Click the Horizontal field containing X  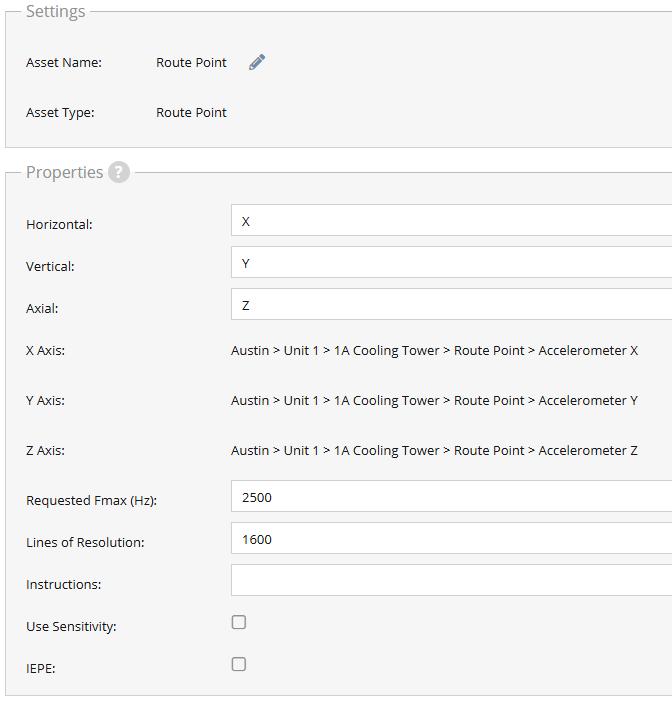[451, 220]
